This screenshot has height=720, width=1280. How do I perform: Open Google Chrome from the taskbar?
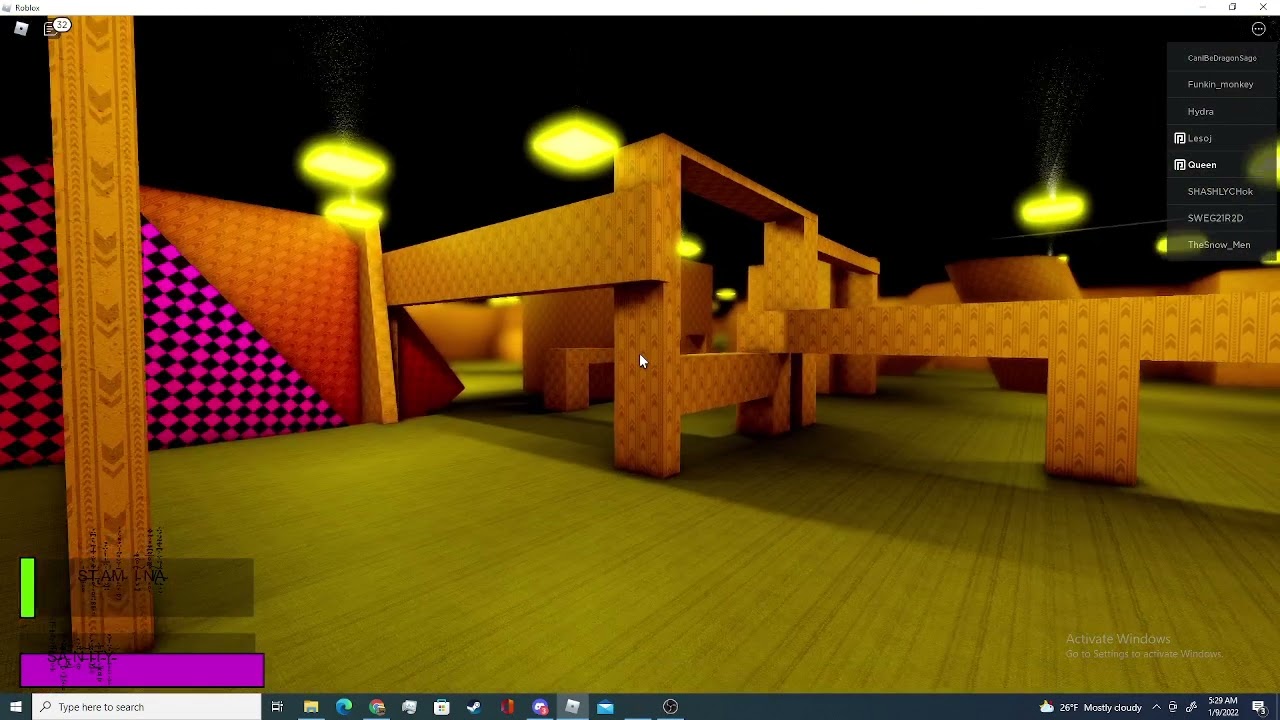(x=377, y=707)
